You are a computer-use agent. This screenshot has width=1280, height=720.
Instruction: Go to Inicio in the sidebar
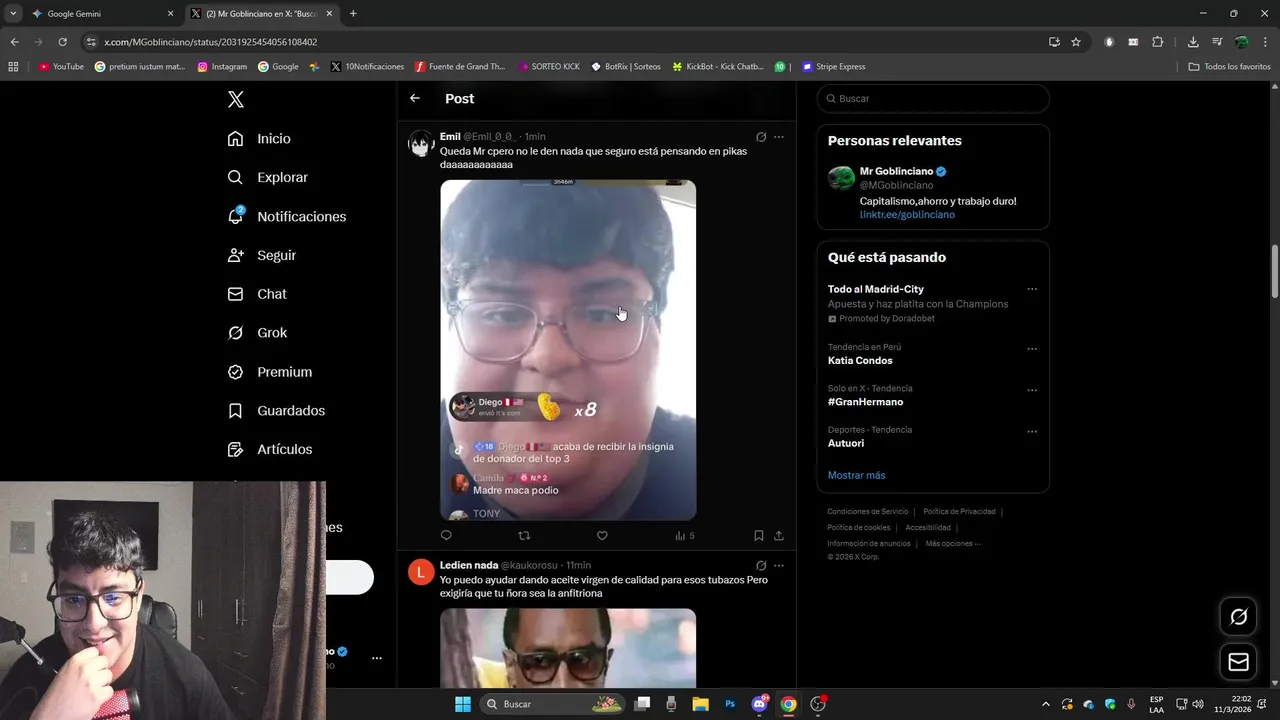(259, 139)
